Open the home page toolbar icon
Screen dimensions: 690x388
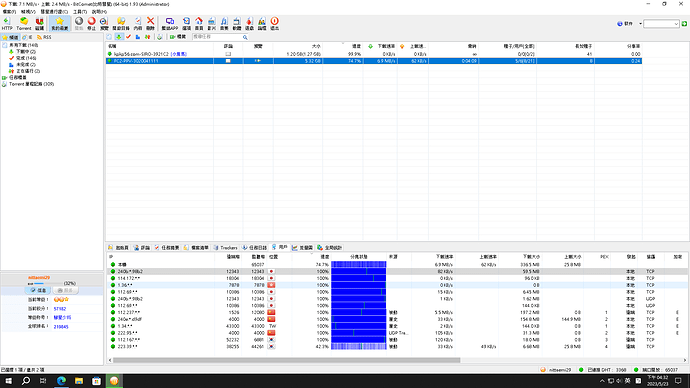click(x=199, y=23)
